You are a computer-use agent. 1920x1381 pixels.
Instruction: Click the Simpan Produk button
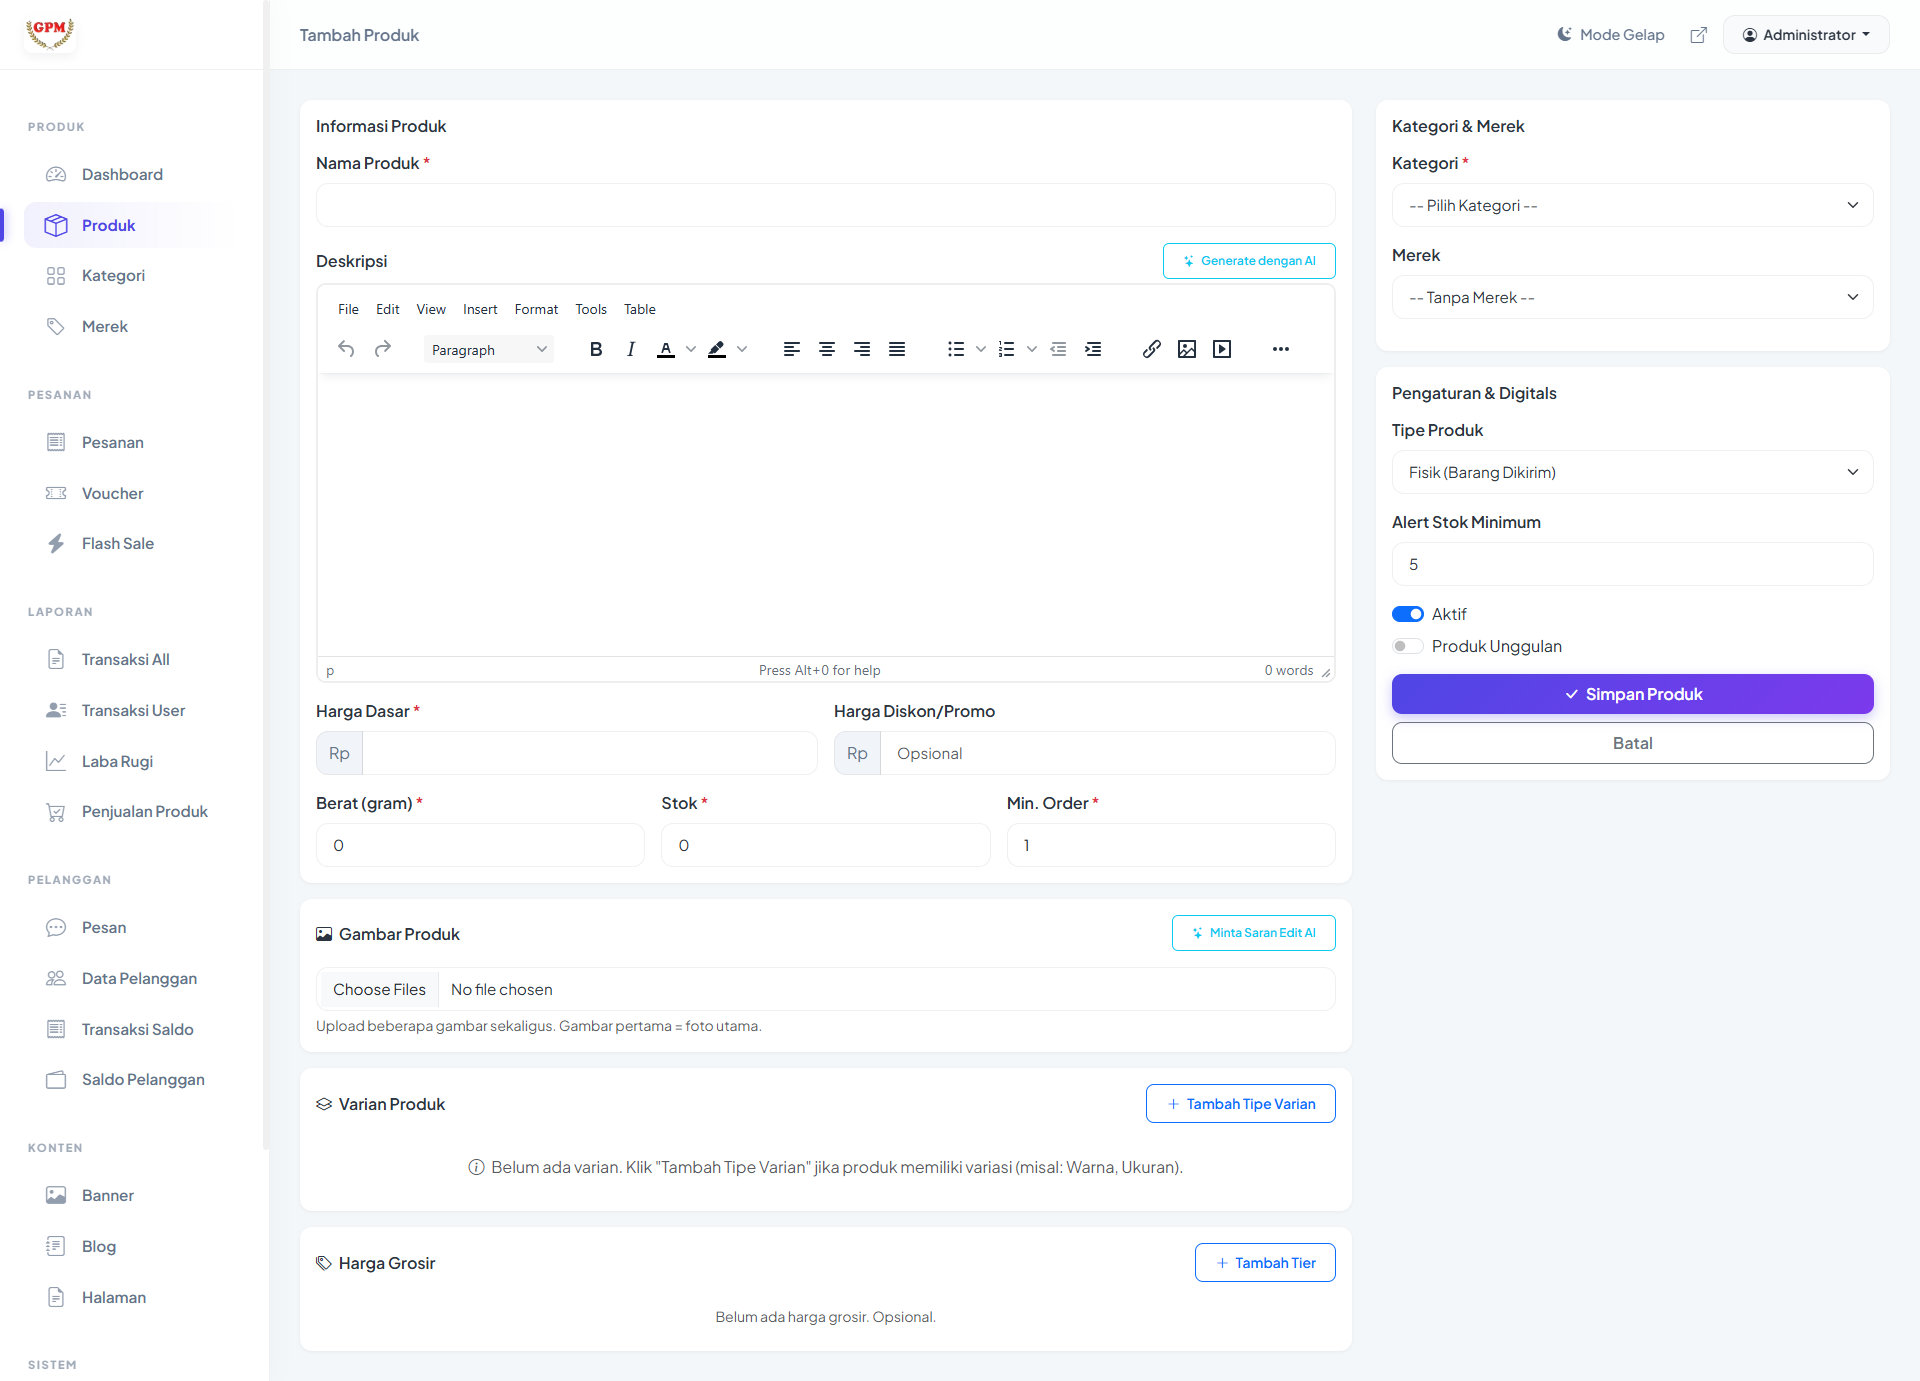click(x=1632, y=694)
